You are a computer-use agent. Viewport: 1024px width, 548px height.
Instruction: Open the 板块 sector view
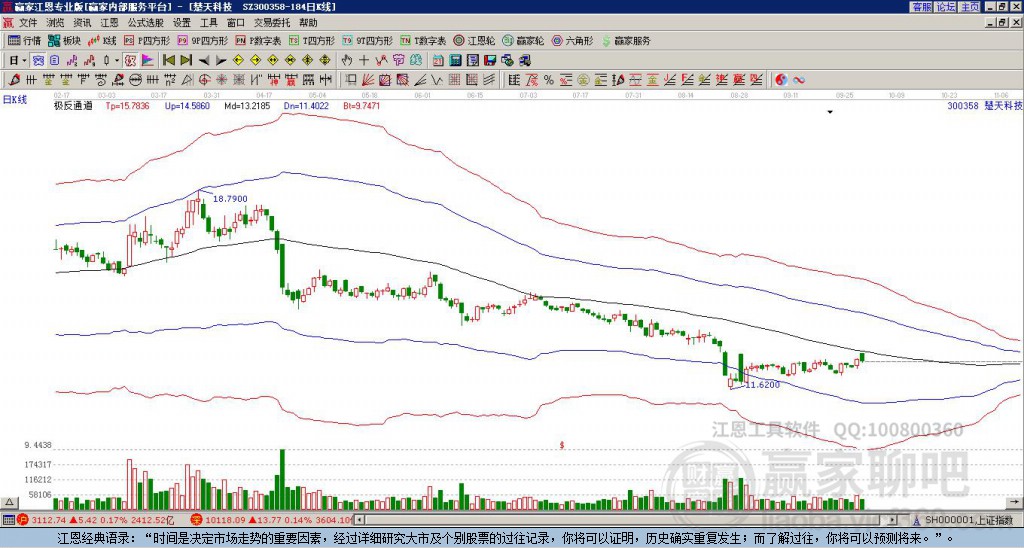pos(64,40)
